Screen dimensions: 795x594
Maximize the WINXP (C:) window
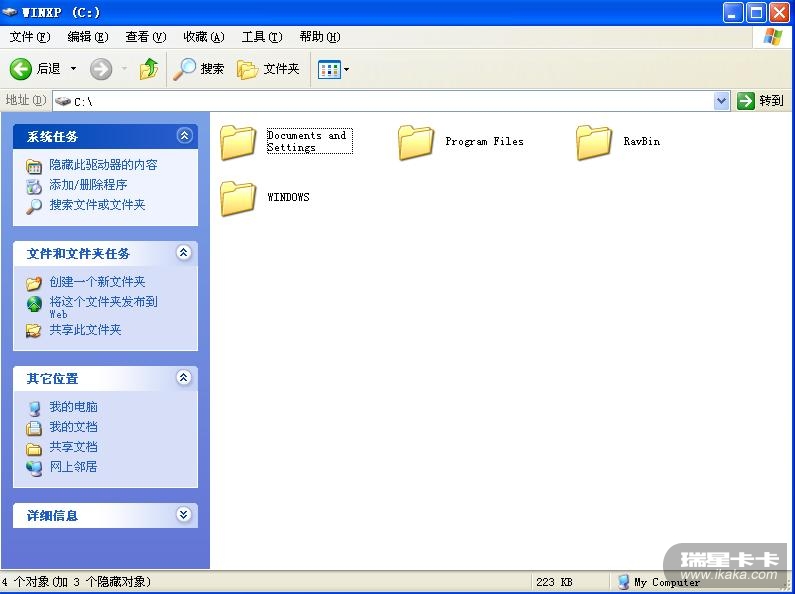[x=756, y=13]
